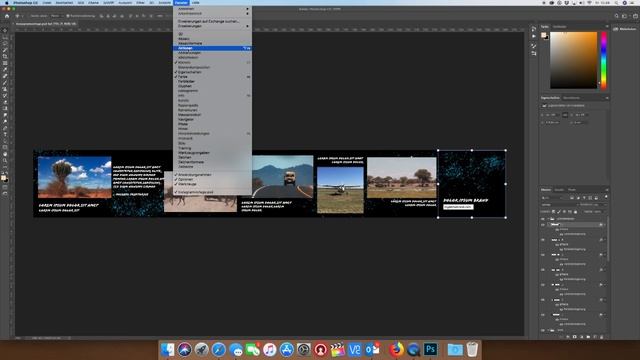Viewport: 640px width, 360px height.
Task: Create a new layer
Action: click(595, 337)
